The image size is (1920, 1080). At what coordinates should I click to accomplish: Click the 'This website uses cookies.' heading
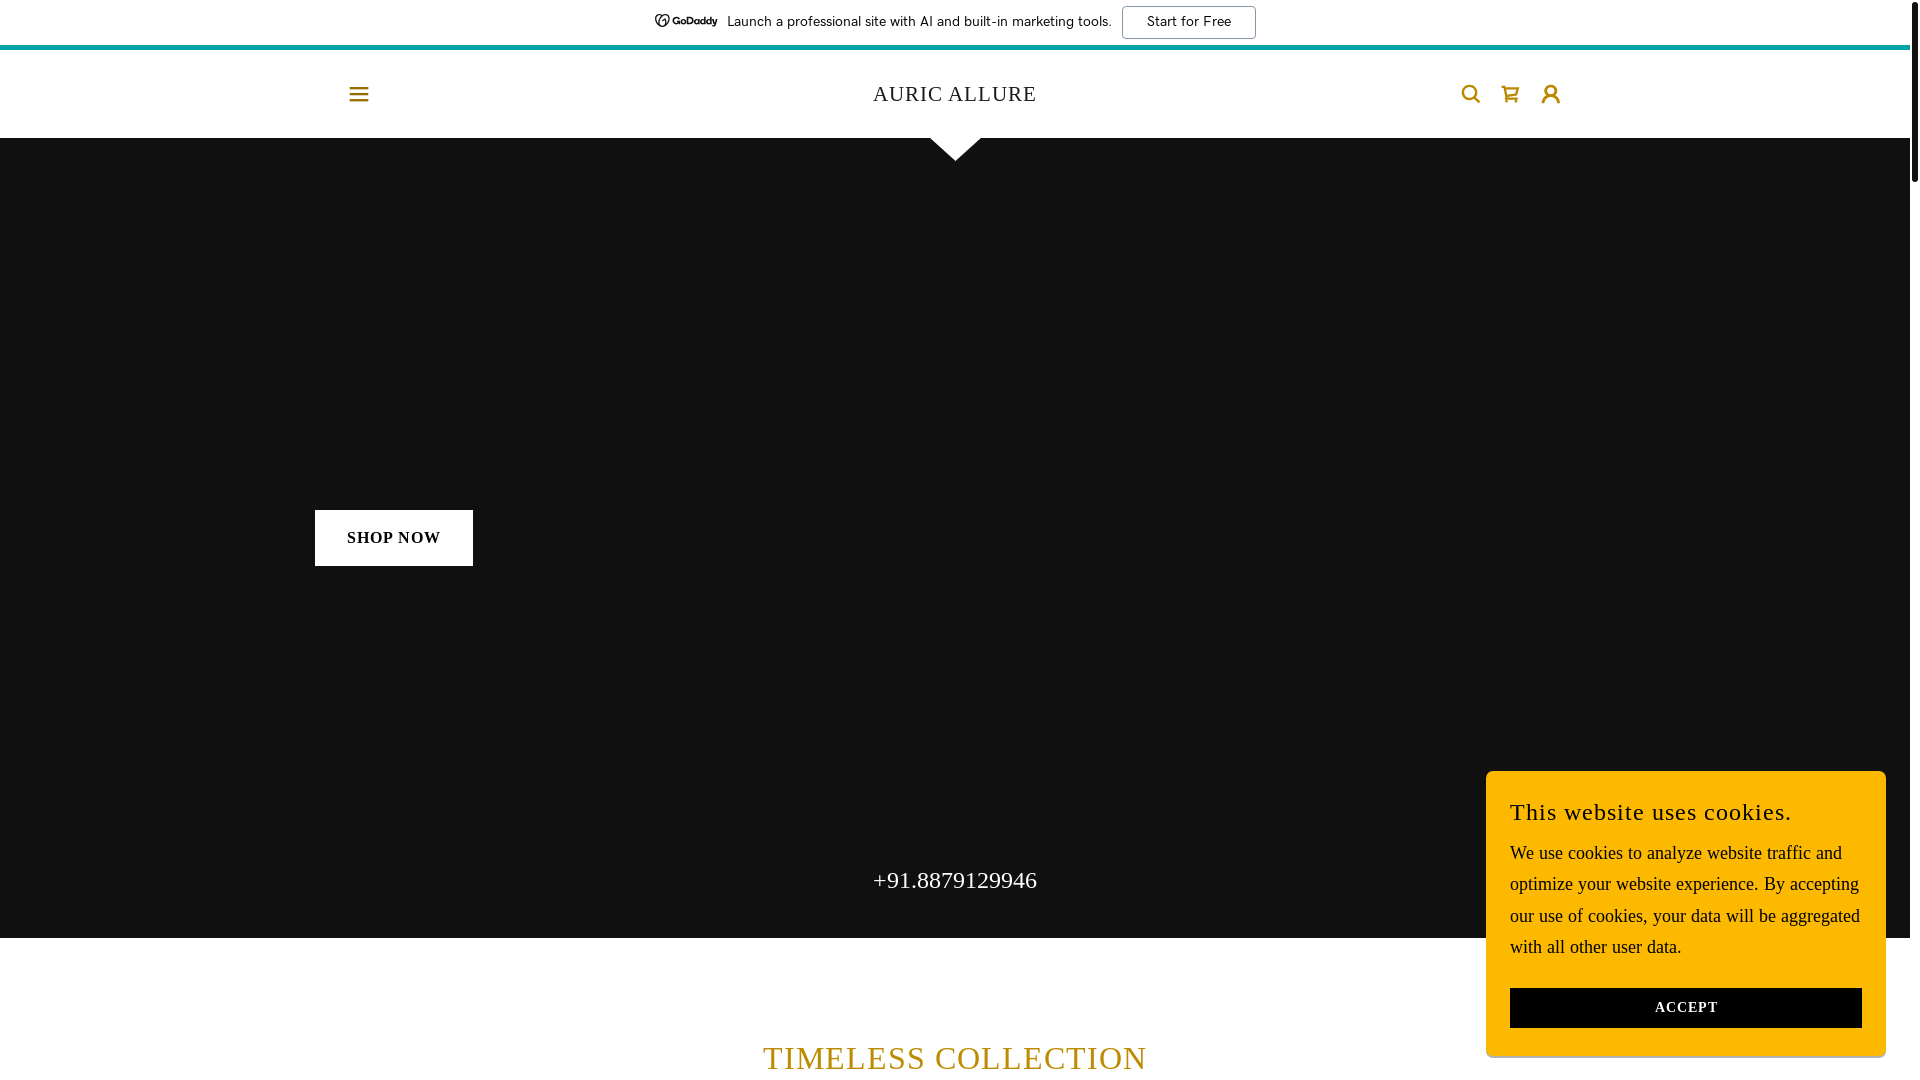click(x=1650, y=812)
